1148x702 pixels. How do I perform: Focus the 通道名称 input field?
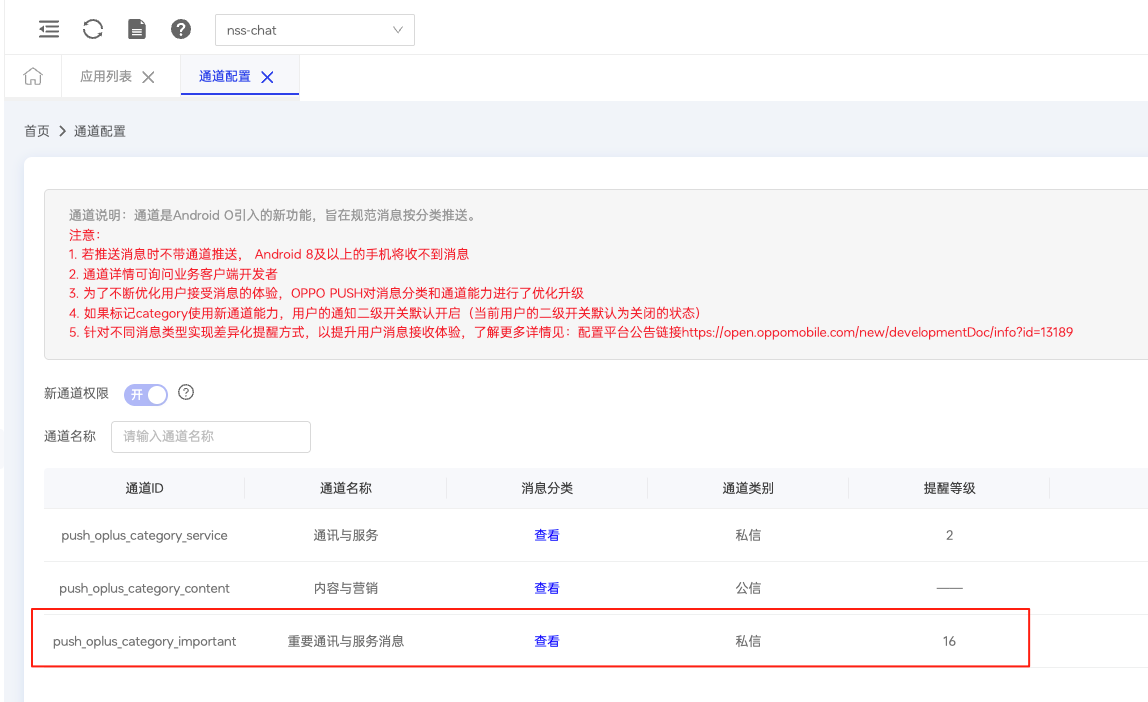click(x=211, y=436)
